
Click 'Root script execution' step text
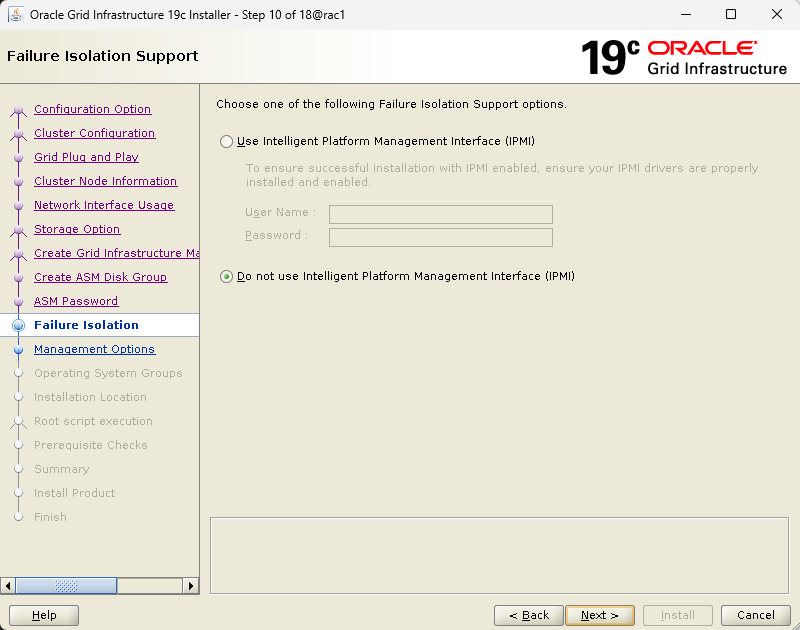[x=93, y=421]
